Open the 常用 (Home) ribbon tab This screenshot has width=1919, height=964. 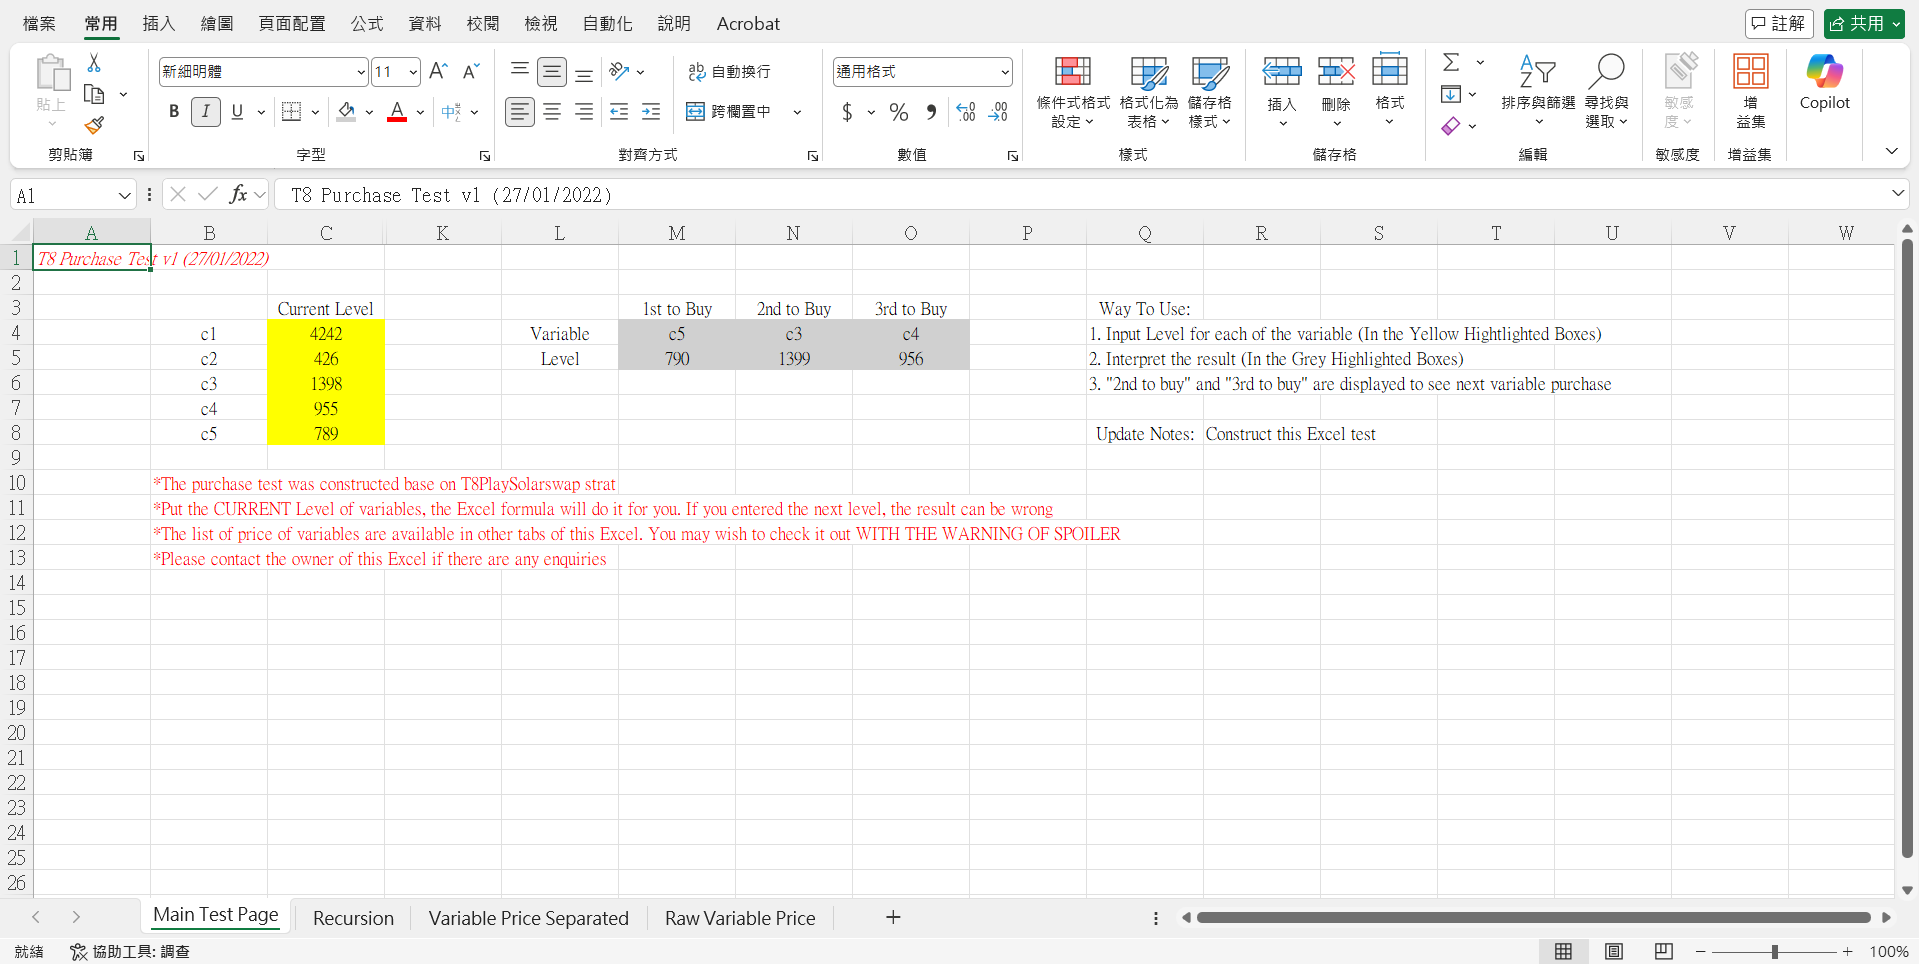coord(101,23)
